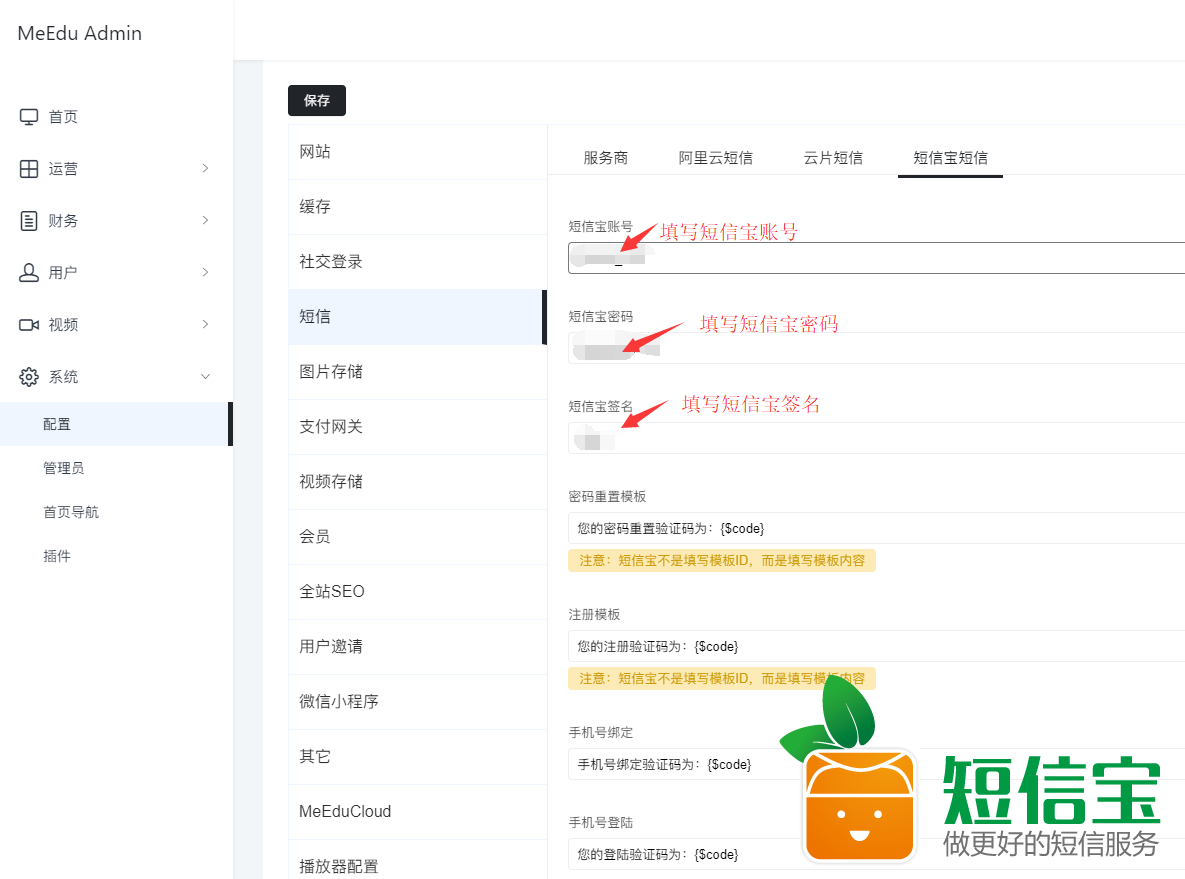The image size is (1185, 879).
Task: Click the 用户 person icon
Action: (29, 273)
